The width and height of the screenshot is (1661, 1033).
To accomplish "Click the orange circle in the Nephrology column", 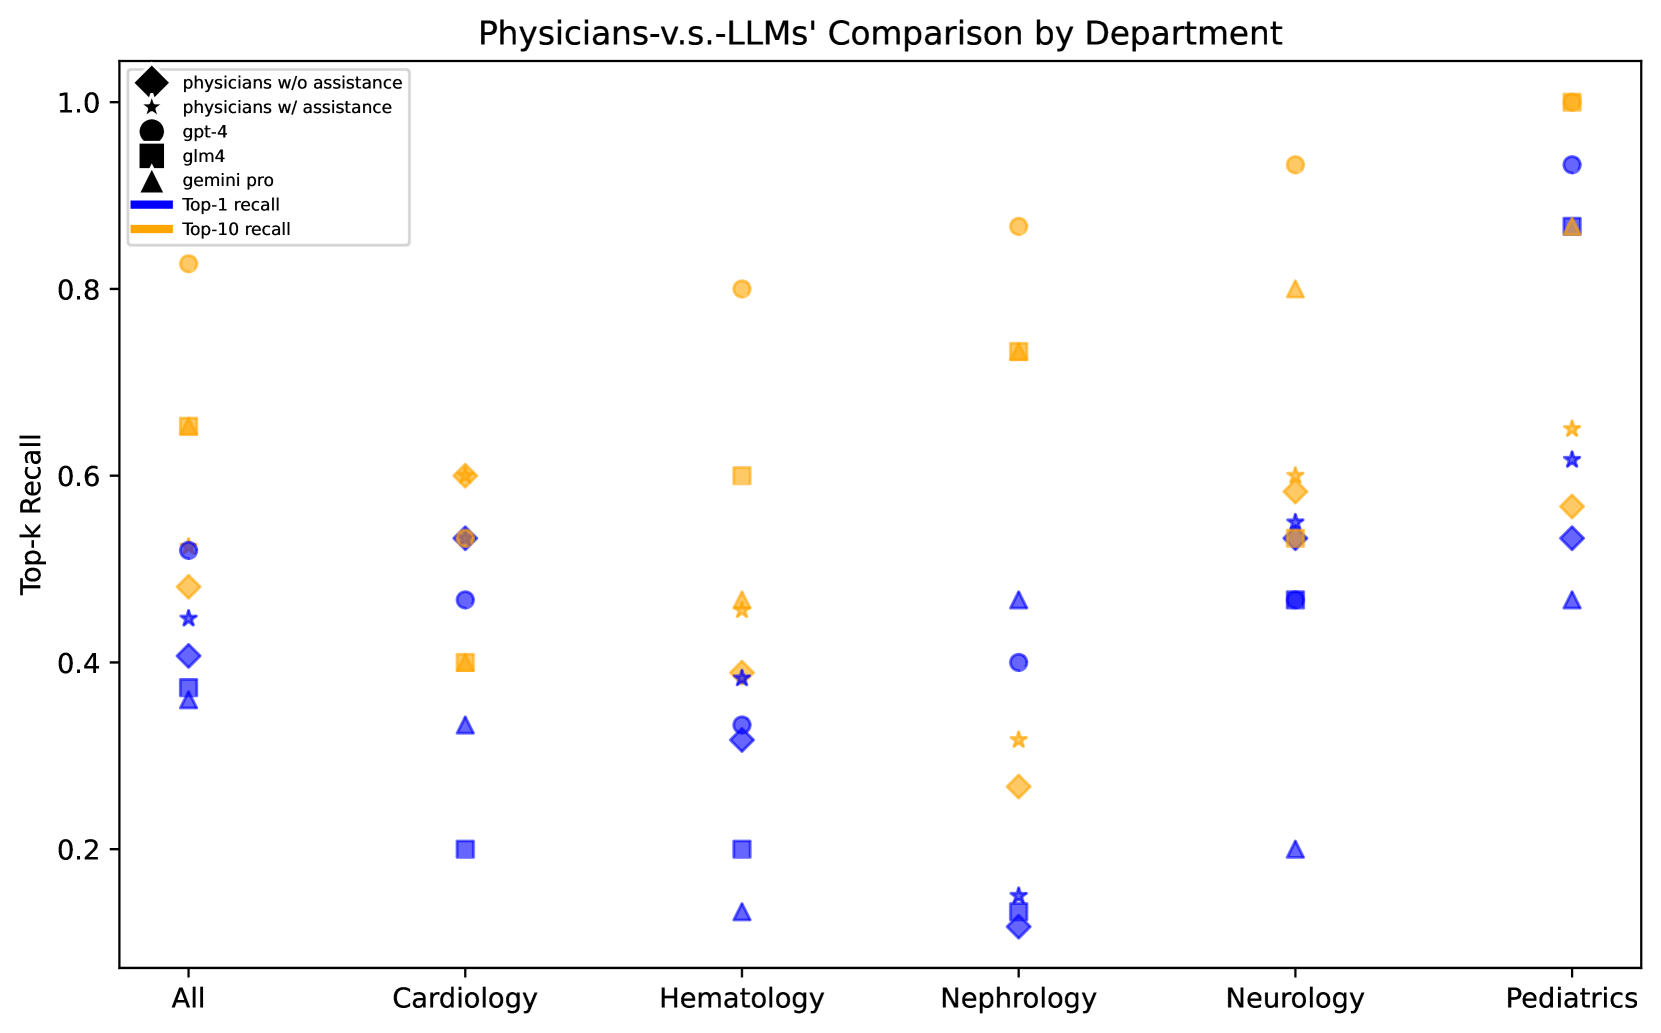I will 1018,227.
